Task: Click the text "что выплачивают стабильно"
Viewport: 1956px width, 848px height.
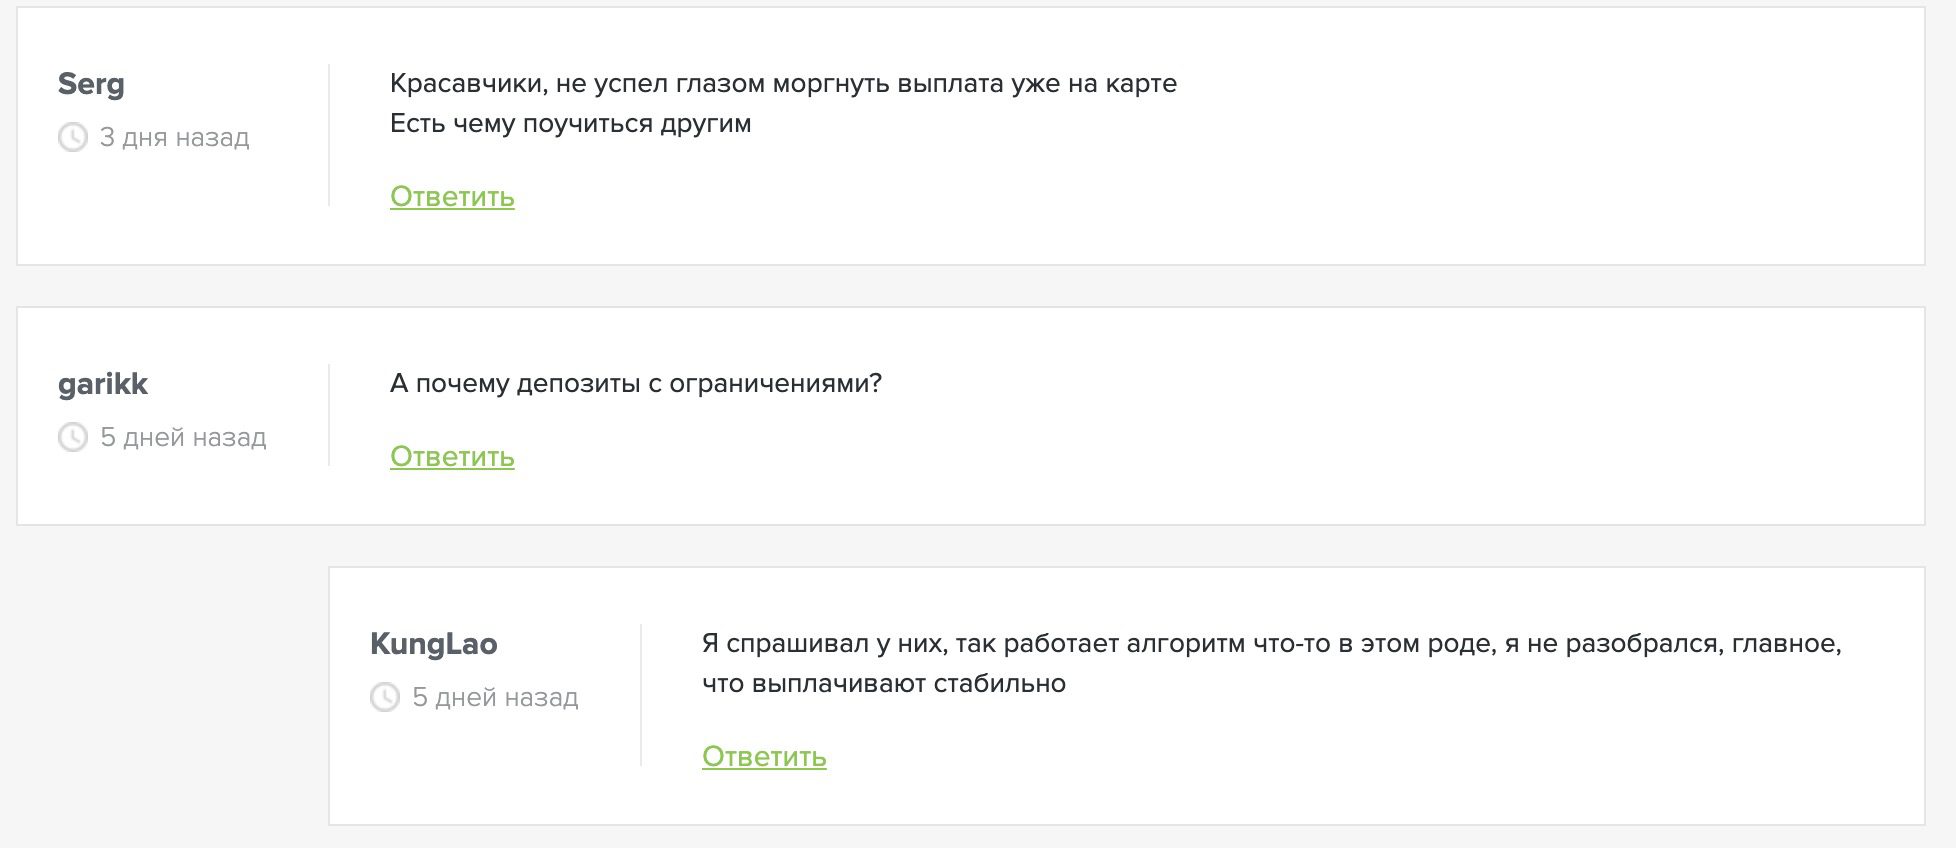Action: tap(884, 684)
